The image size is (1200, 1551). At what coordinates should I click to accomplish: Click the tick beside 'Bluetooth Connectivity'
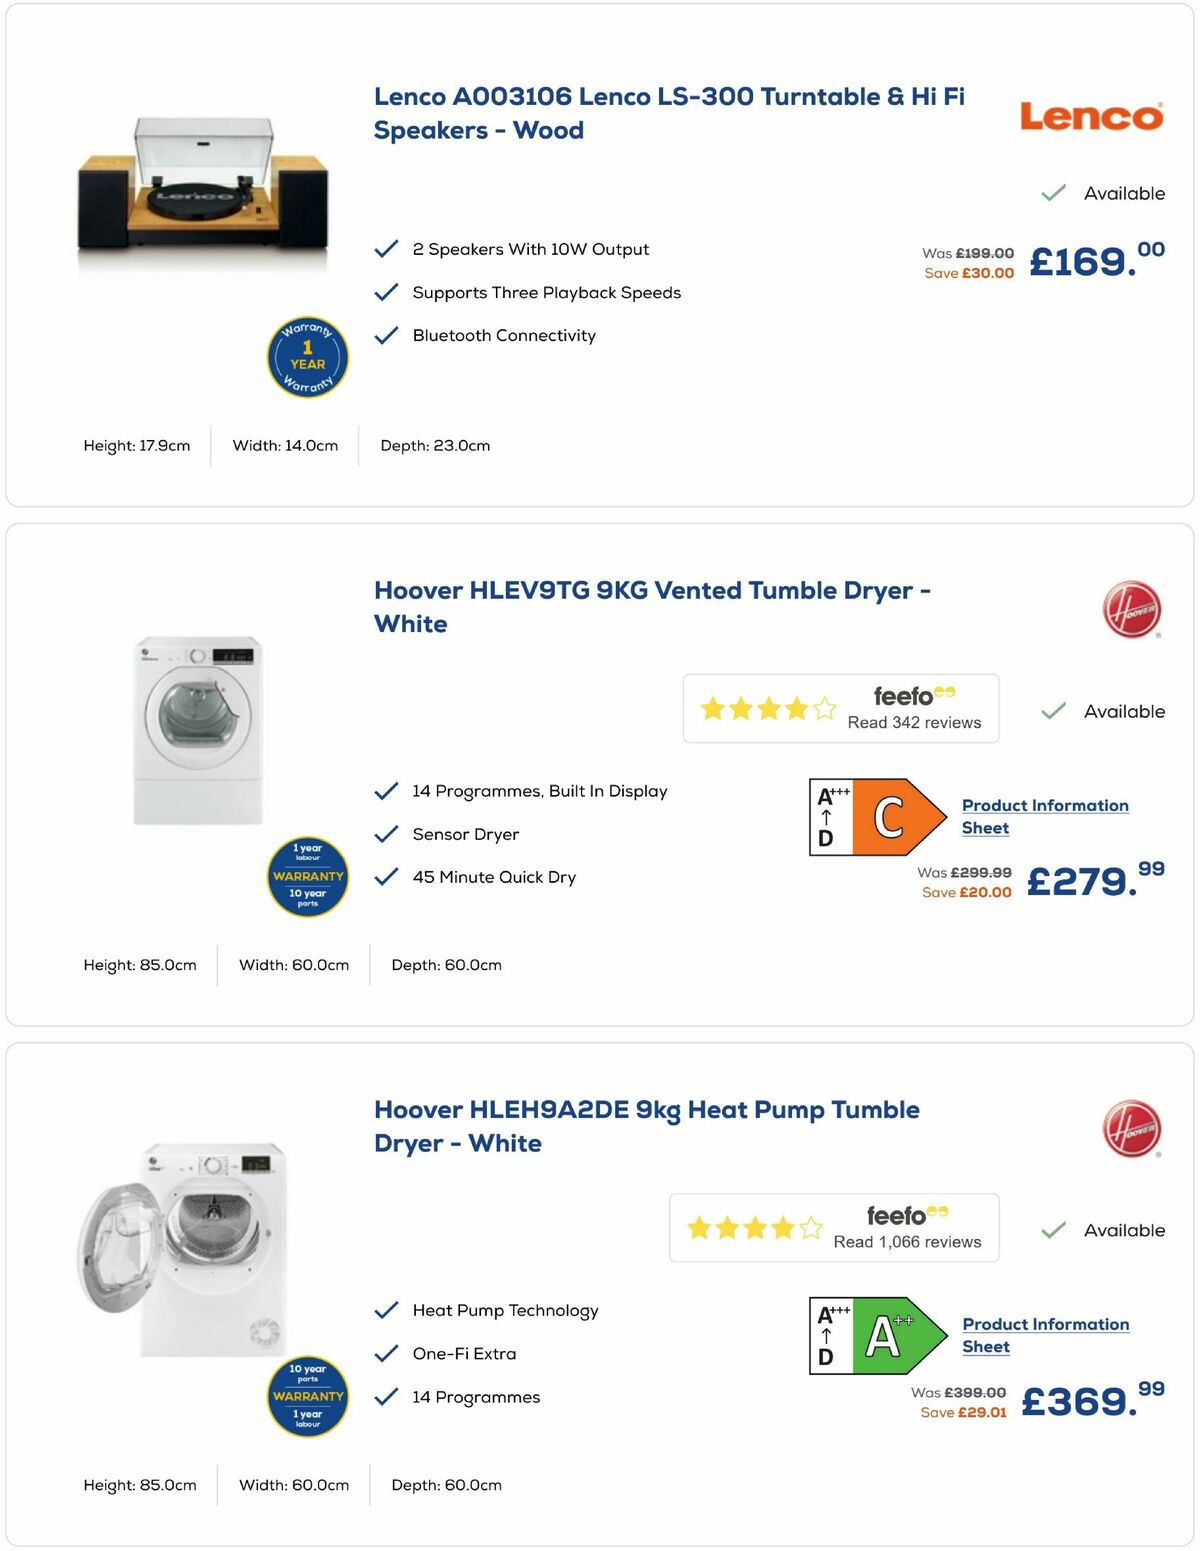tap(384, 336)
